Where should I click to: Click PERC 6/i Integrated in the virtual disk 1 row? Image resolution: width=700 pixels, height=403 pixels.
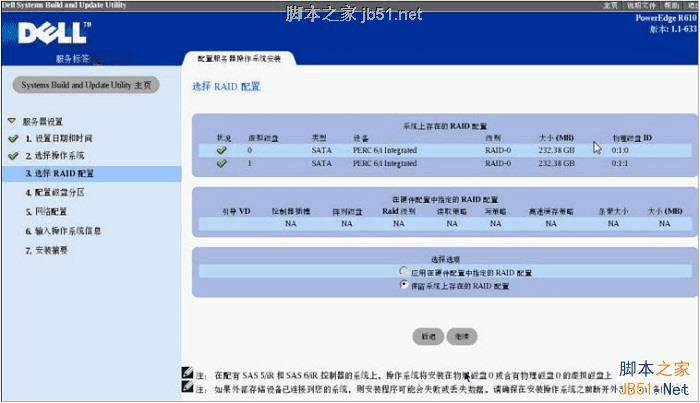click(x=385, y=163)
